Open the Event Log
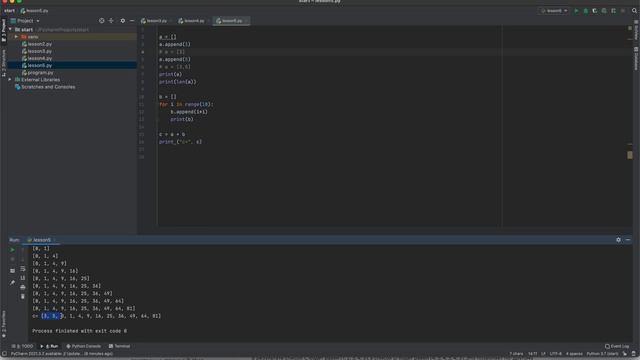 617,346
